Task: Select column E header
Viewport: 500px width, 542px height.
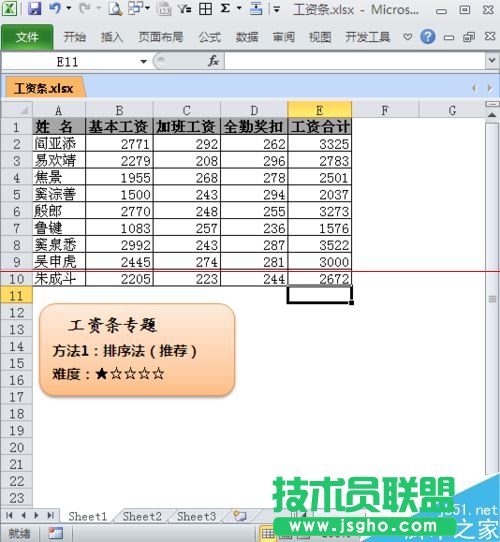Action: pos(320,110)
